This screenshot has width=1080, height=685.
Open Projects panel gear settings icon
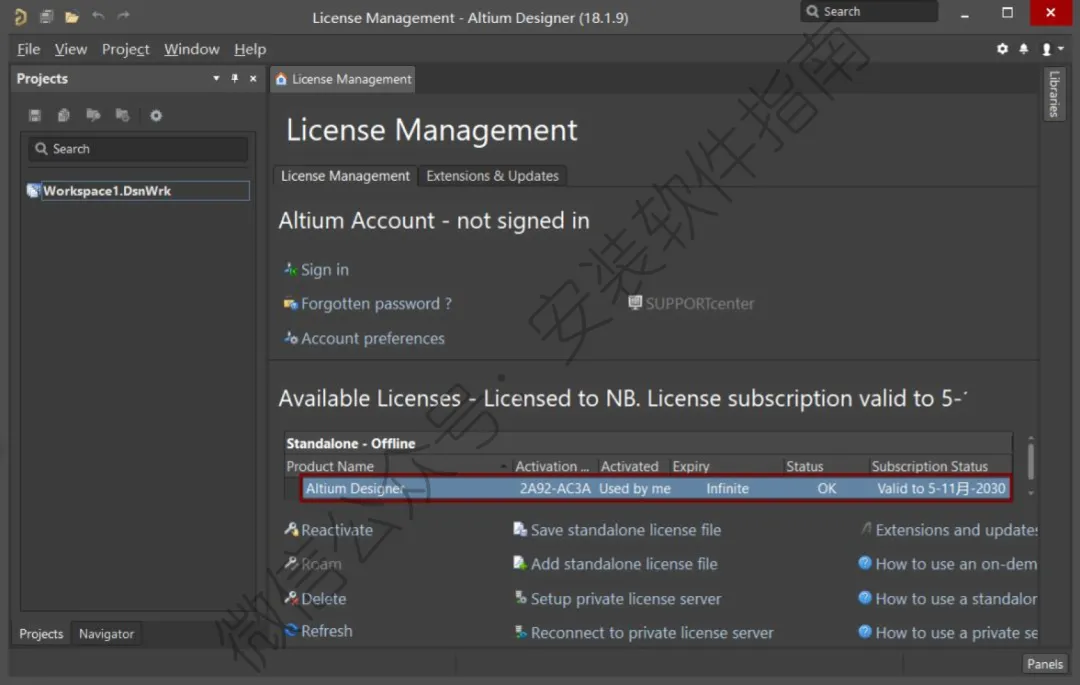(156, 116)
